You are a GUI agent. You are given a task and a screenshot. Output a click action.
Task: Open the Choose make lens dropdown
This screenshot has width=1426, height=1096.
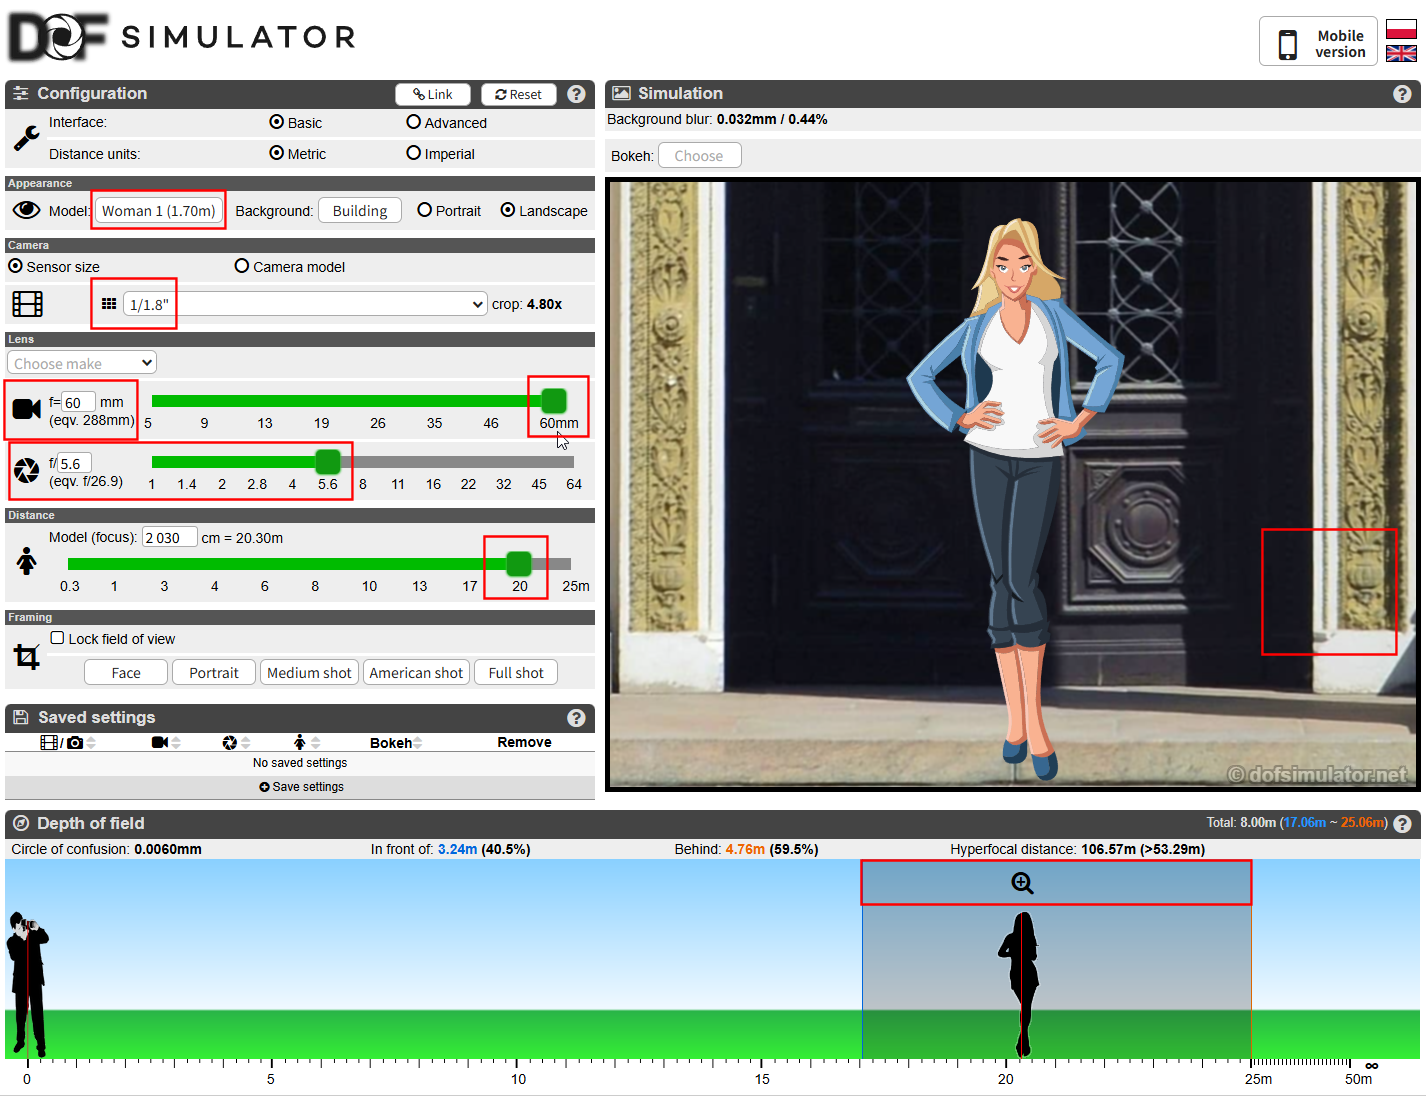(x=82, y=363)
